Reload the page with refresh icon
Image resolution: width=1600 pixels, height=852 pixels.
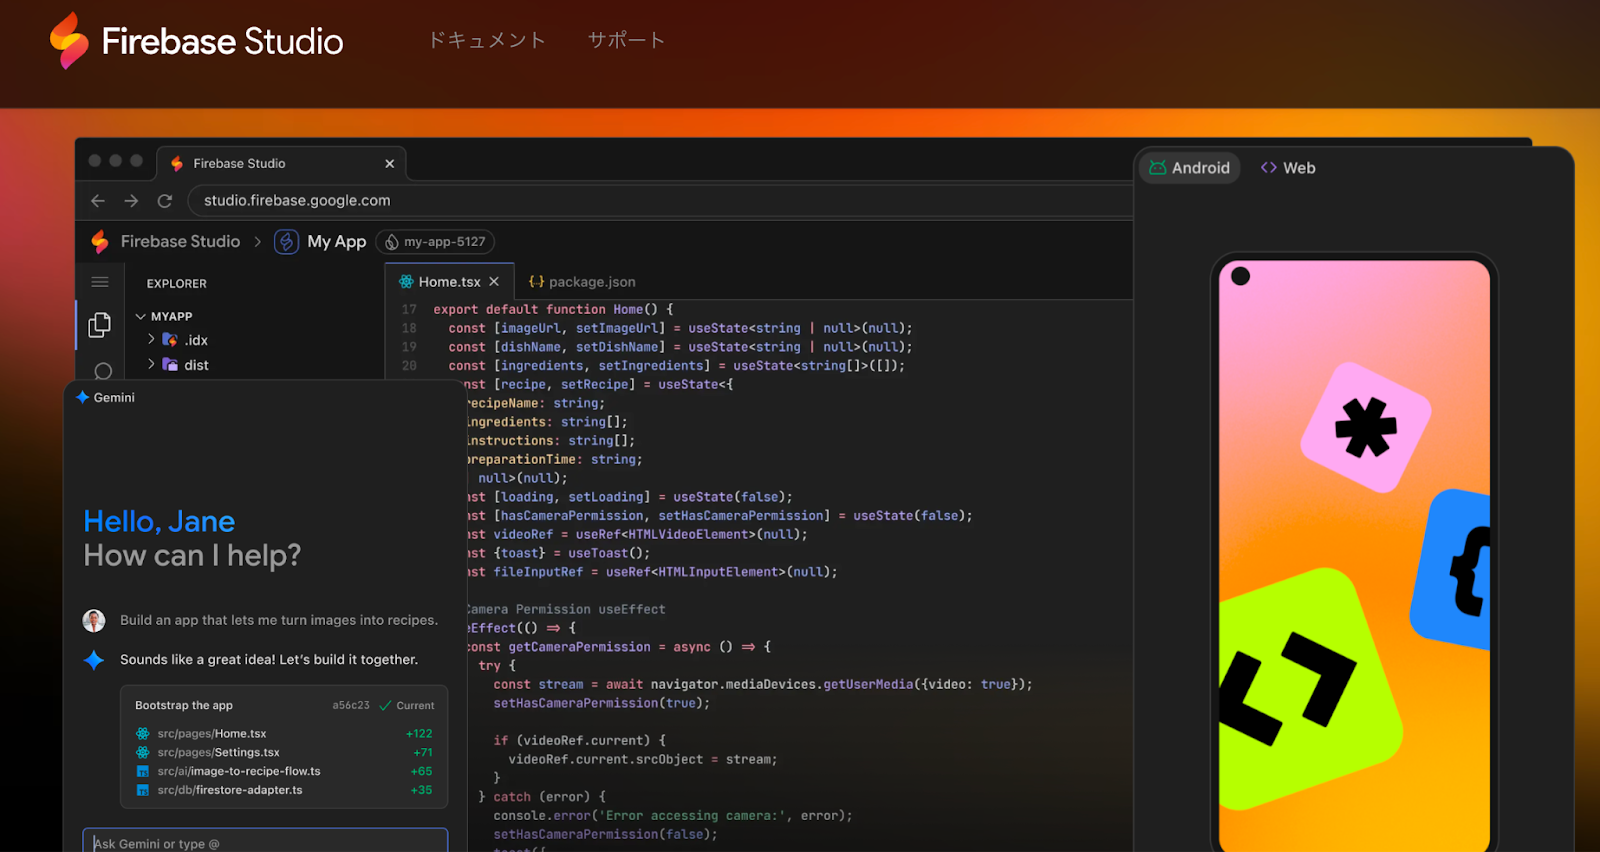point(165,200)
